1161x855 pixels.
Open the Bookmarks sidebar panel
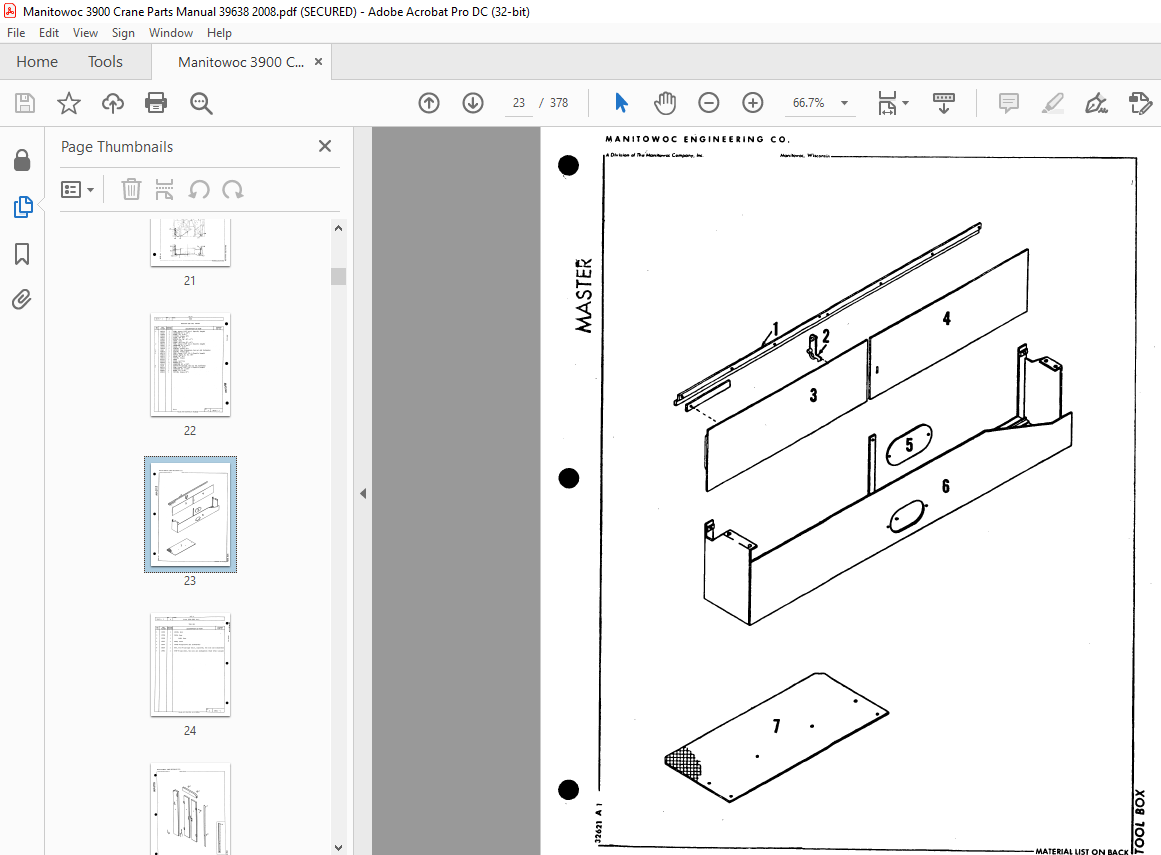point(22,254)
